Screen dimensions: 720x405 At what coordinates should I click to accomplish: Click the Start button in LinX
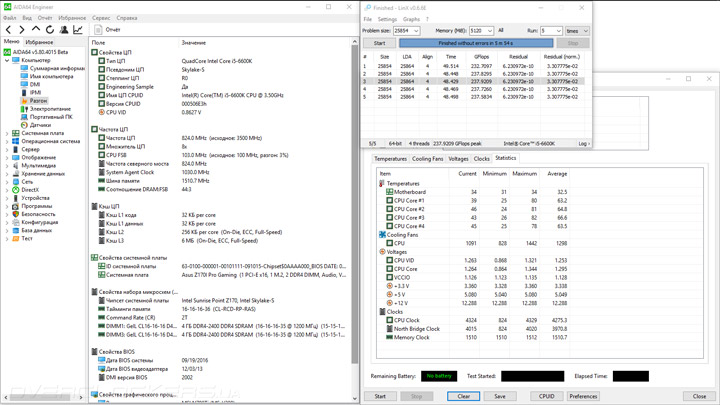379,44
